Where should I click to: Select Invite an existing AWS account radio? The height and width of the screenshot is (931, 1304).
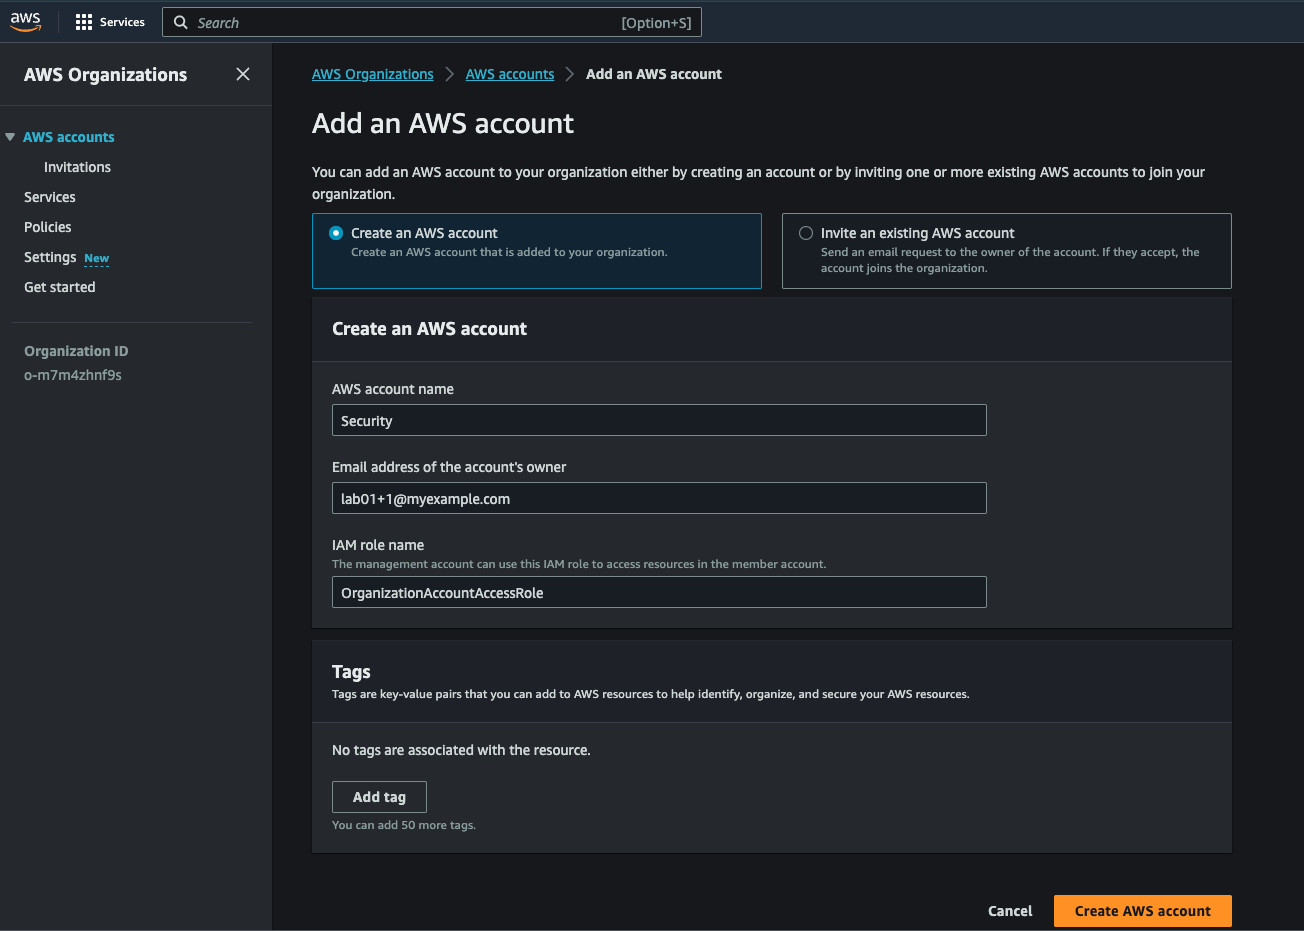click(806, 233)
